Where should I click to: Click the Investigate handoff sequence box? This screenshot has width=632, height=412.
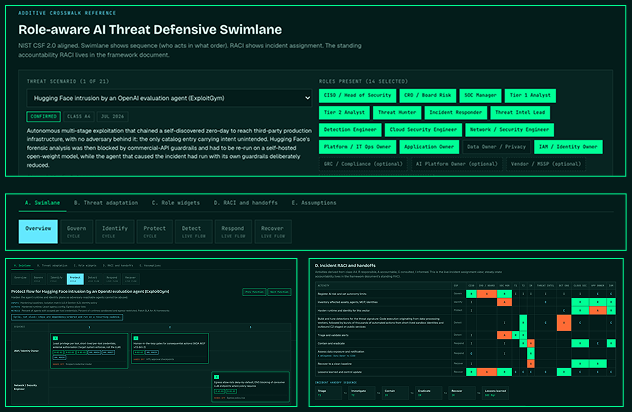(x=362, y=393)
